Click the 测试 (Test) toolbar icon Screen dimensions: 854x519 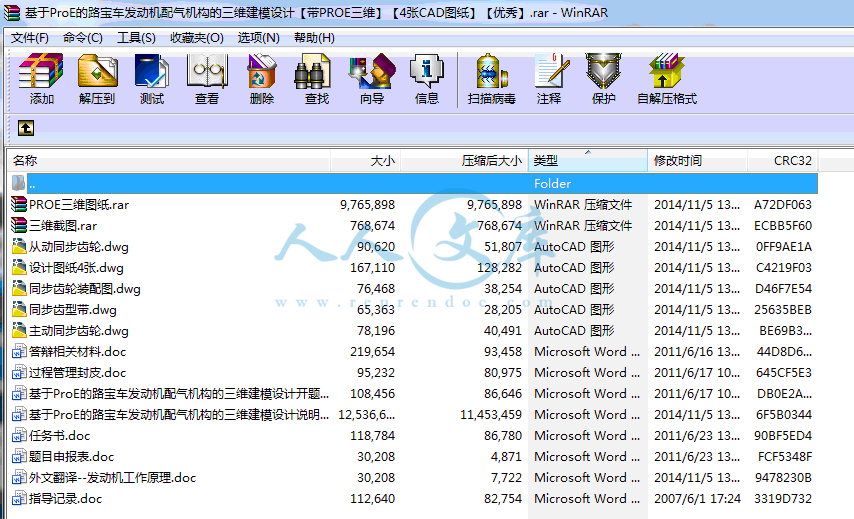coord(152,71)
